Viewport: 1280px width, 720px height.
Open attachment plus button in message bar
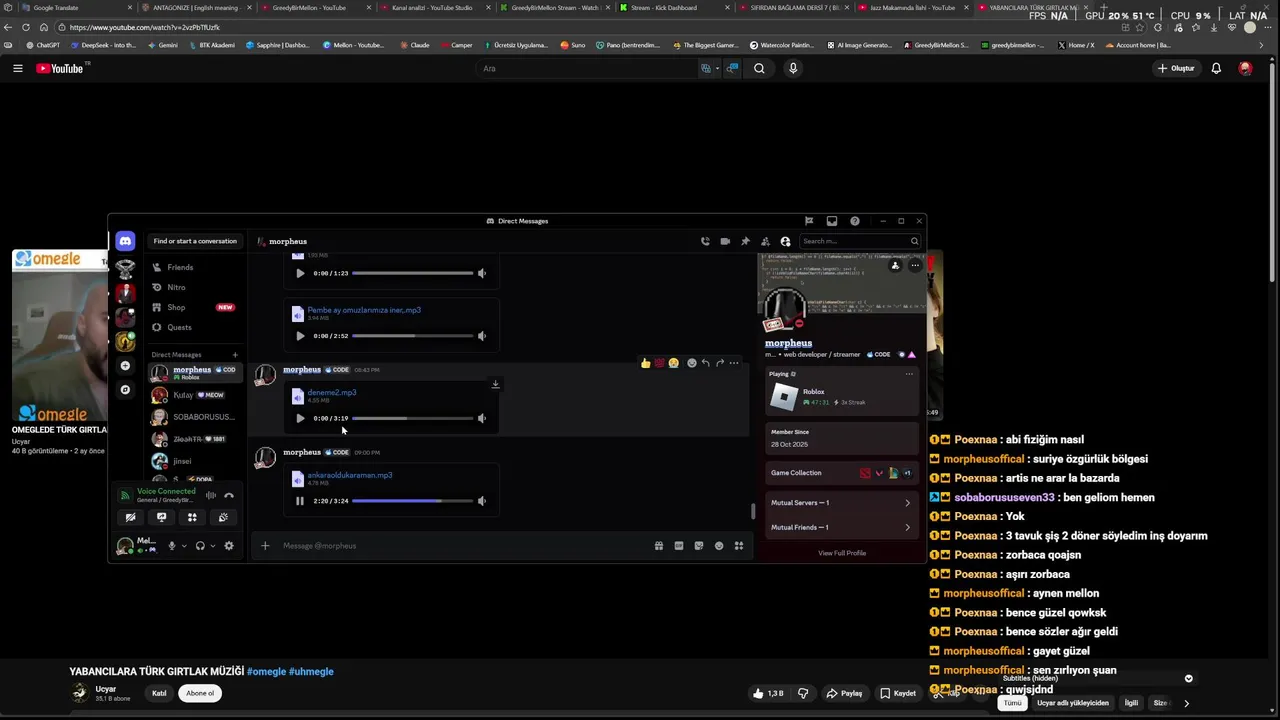point(265,546)
